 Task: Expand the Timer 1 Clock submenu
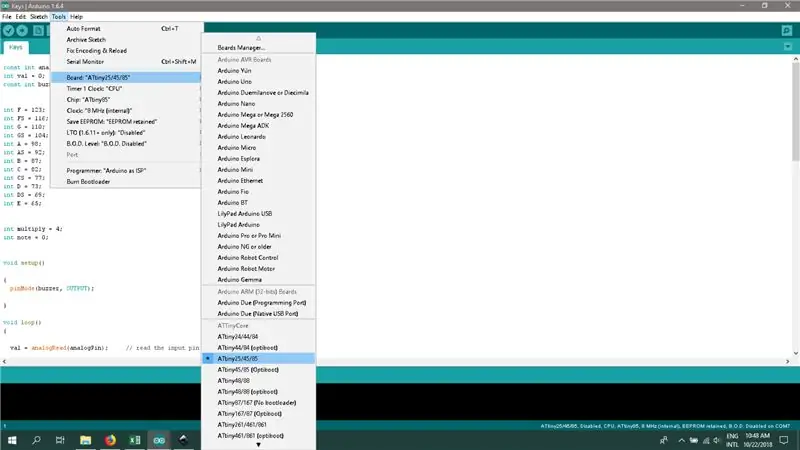click(x=126, y=89)
